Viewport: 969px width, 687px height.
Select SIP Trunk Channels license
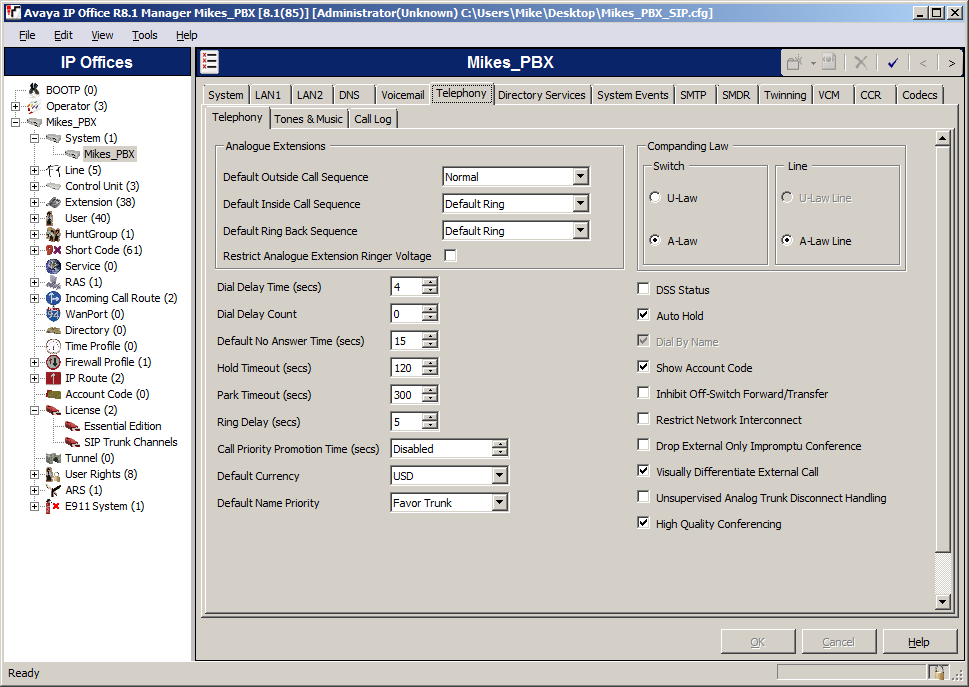(130, 442)
